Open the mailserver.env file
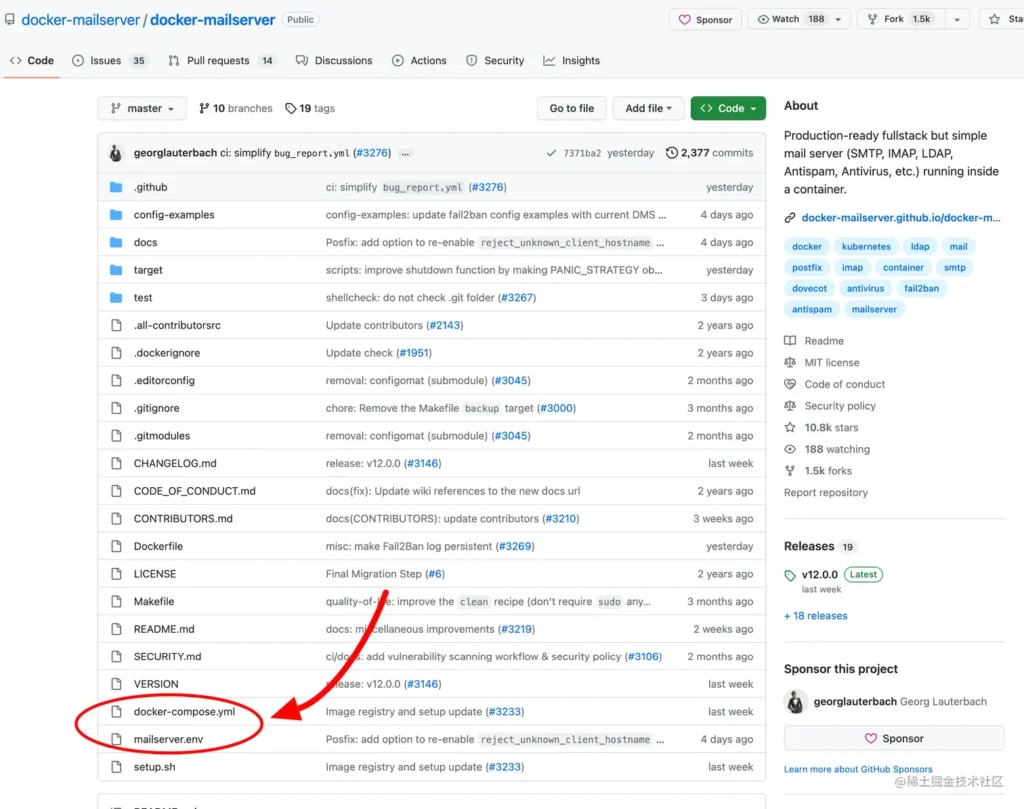Screen dimensions: 1024x809 [x=168, y=739]
